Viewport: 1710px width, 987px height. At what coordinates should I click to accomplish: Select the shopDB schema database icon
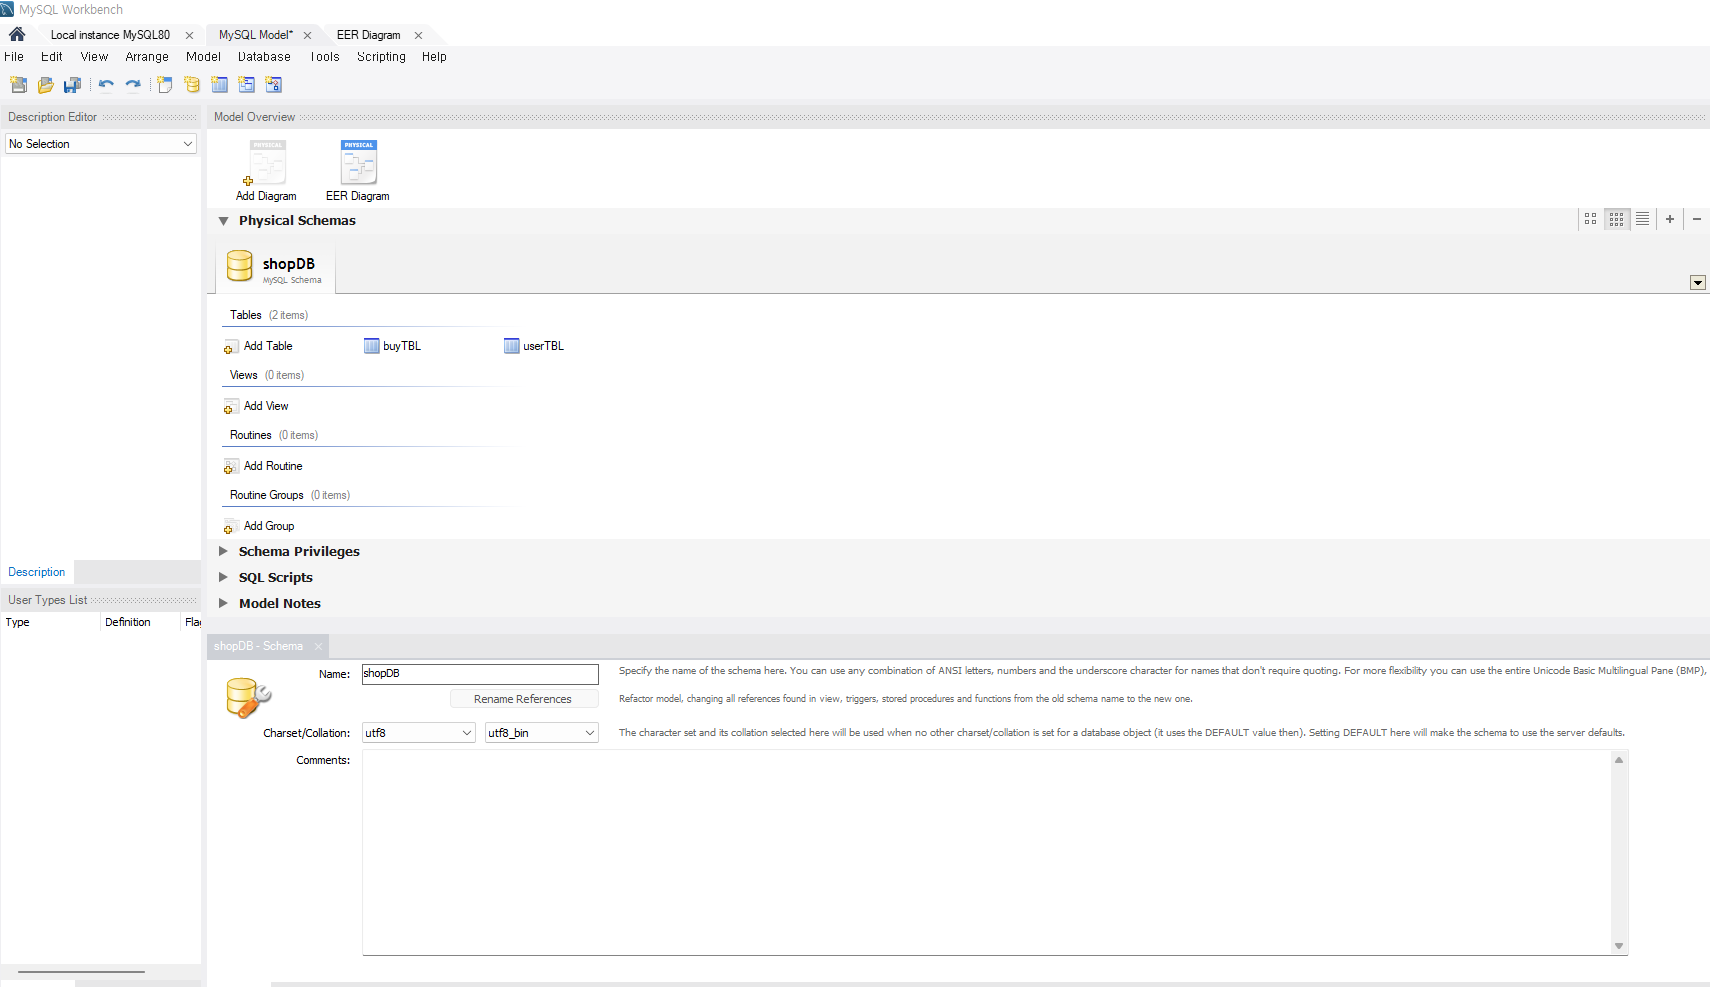[x=239, y=266]
